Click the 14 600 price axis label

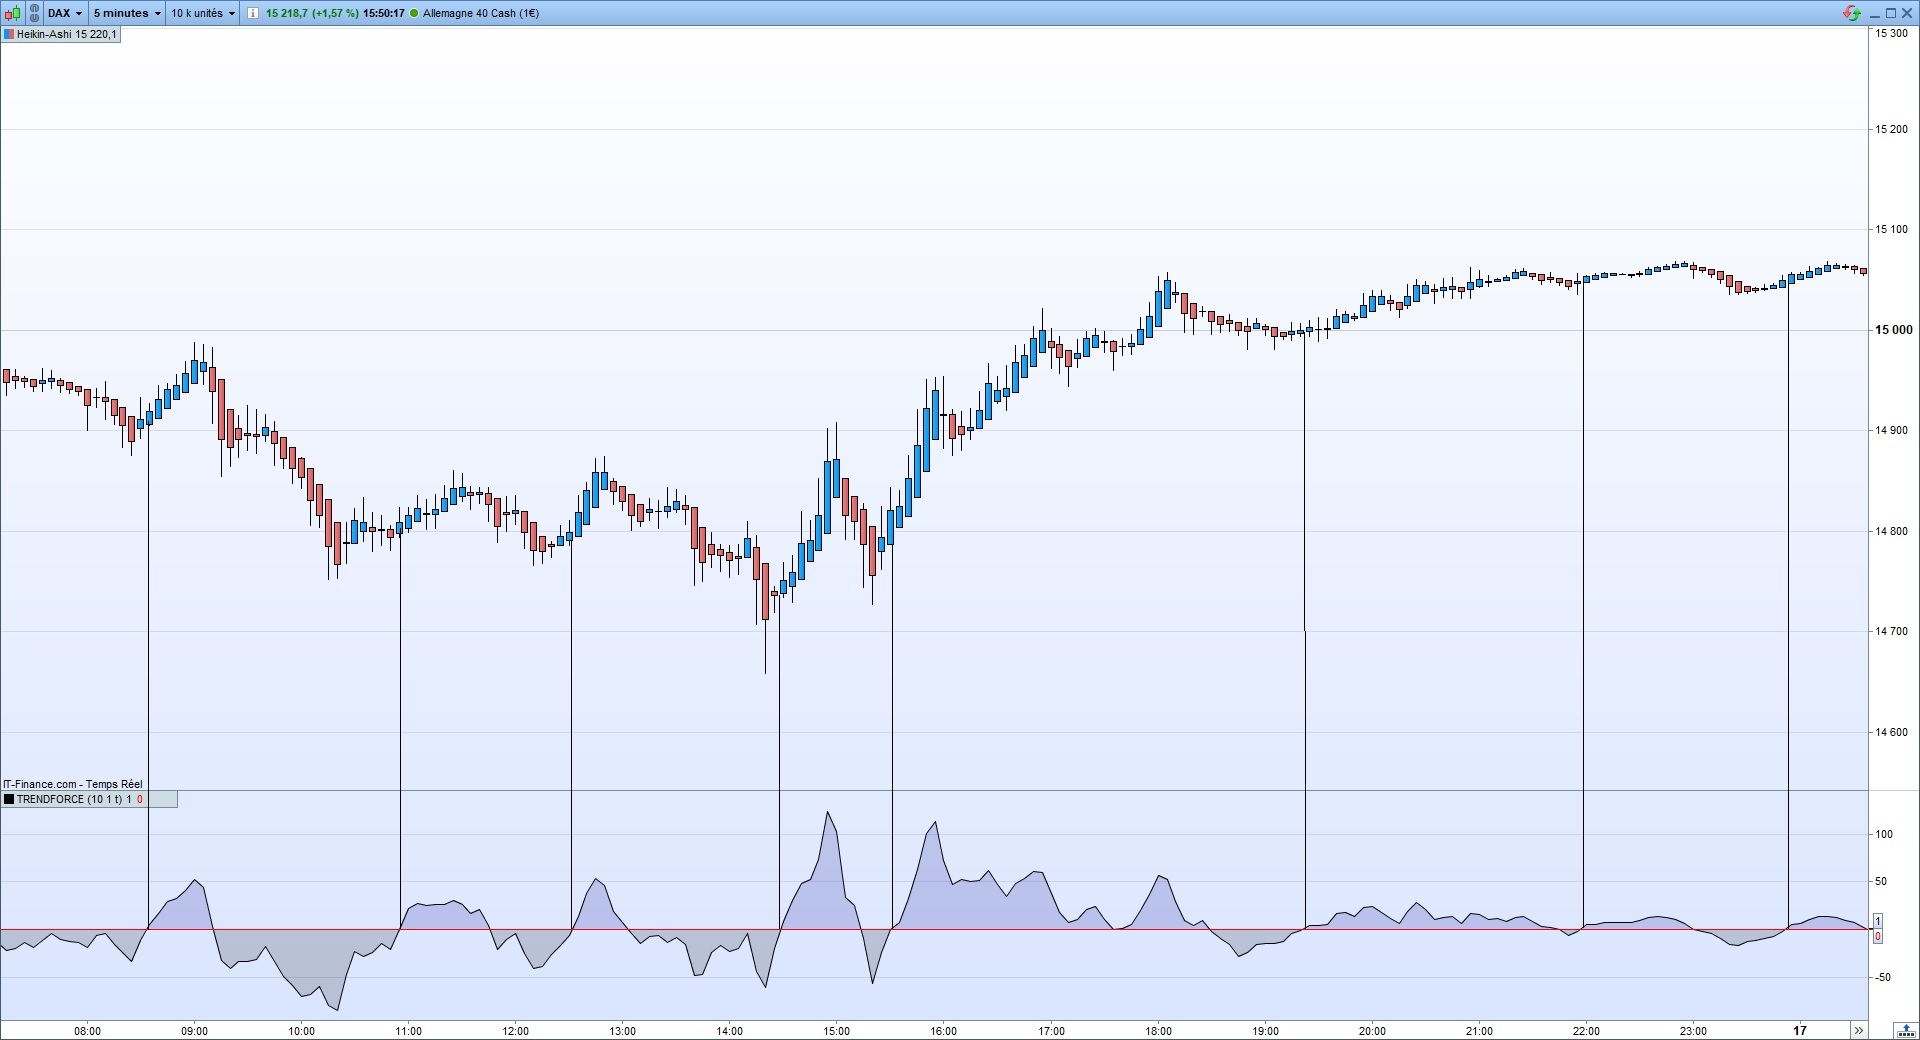[1892, 732]
